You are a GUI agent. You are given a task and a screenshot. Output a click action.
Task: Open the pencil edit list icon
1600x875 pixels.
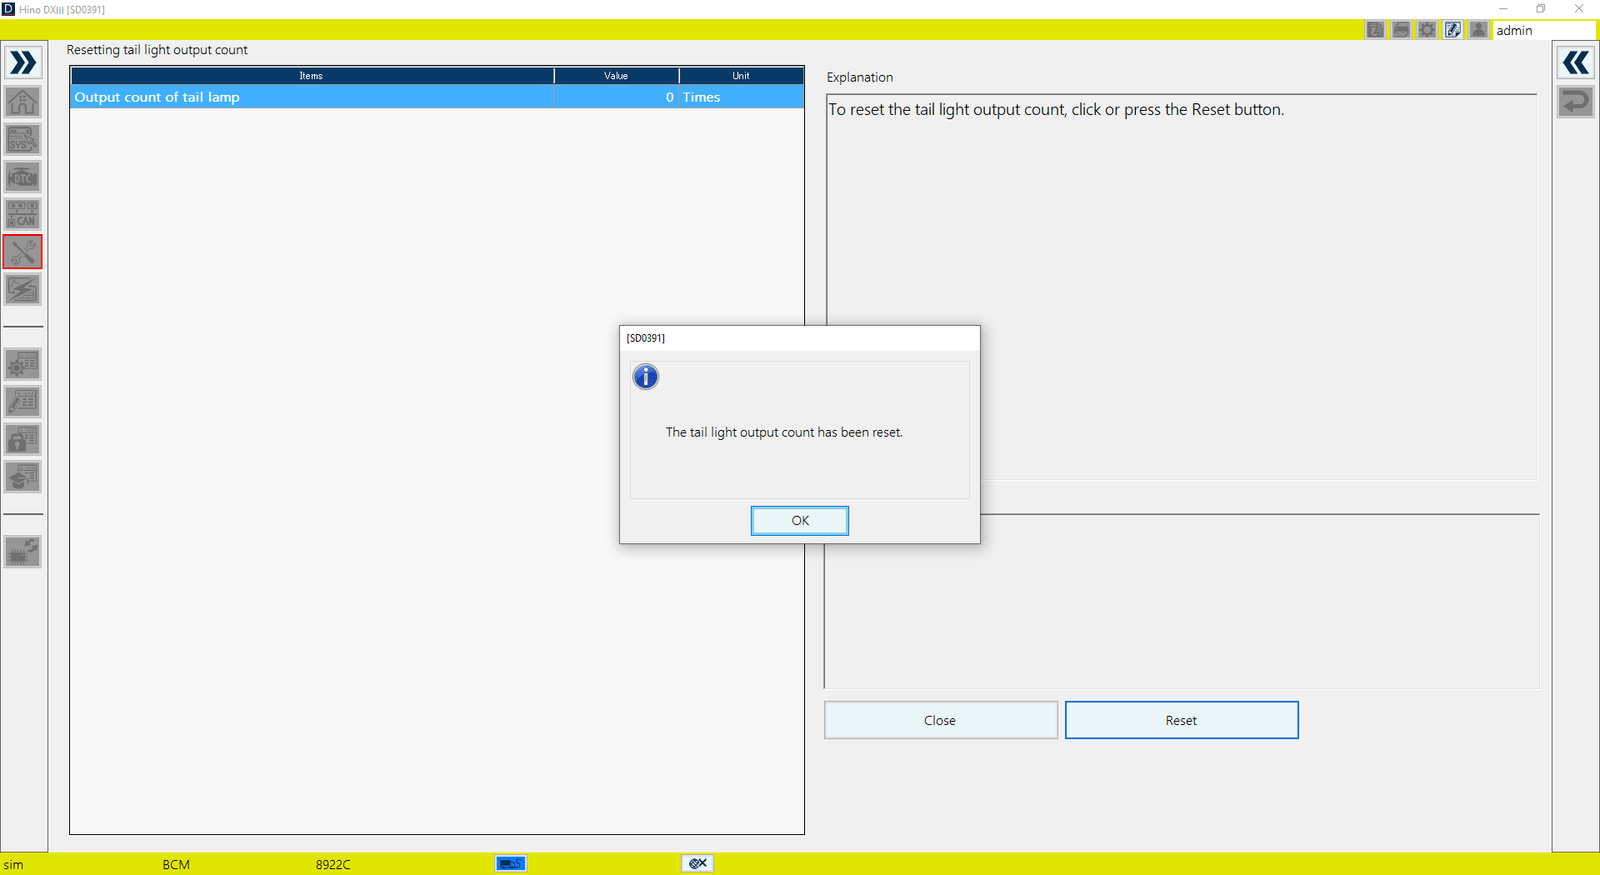[x=23, y=402]
